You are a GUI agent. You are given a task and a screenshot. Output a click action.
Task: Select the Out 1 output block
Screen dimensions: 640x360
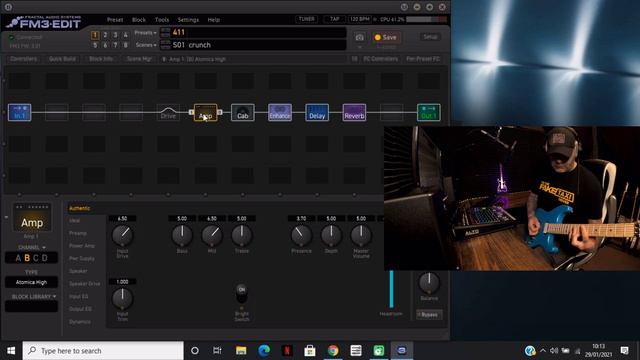[429, 112]
